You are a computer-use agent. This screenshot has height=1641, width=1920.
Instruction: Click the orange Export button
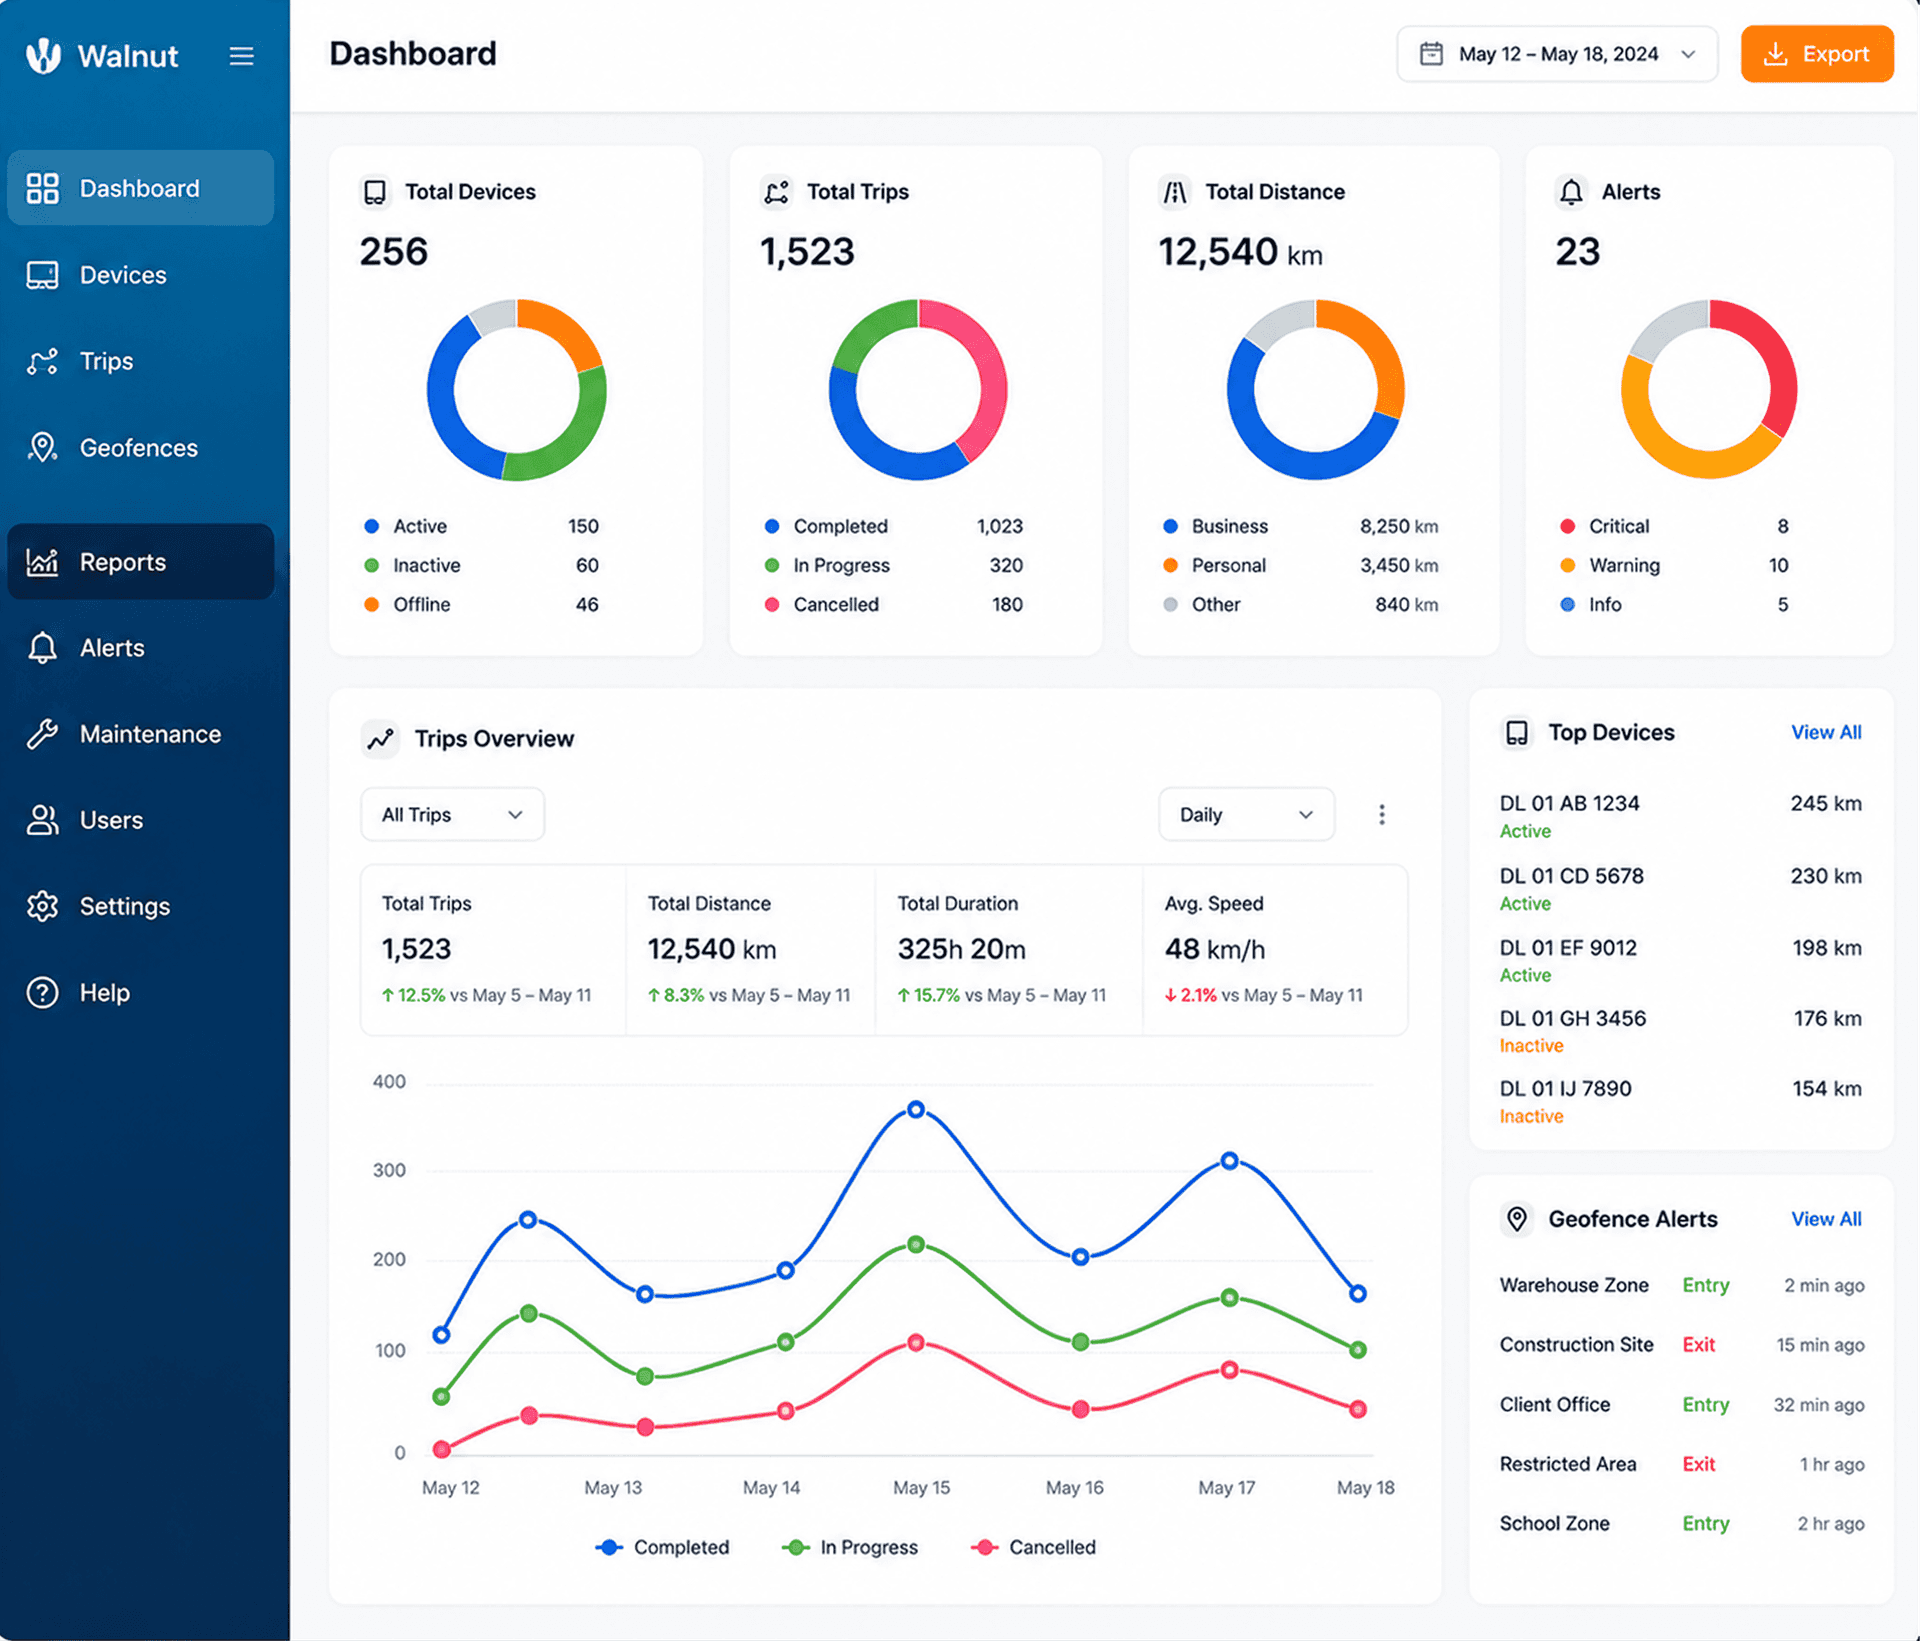click(x=1816, y=54)
